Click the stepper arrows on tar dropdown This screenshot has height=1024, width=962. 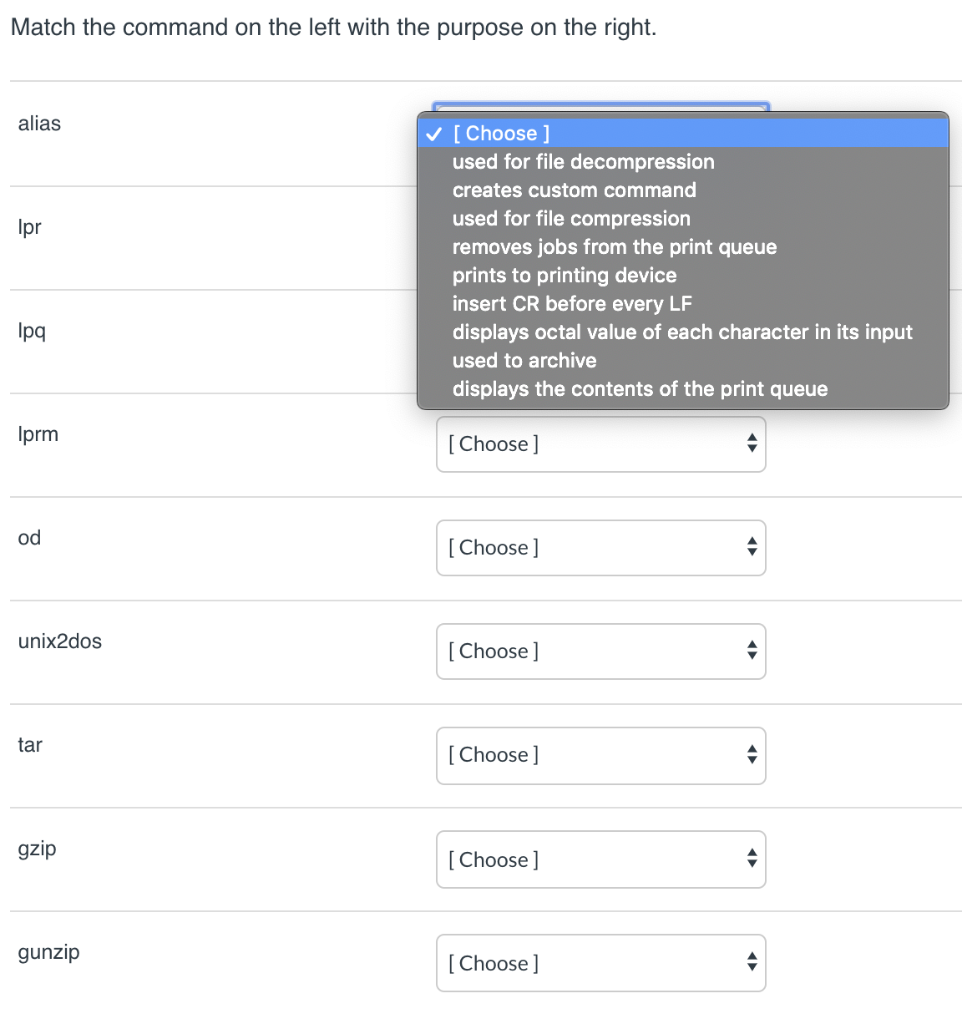[x=752, y=755]
